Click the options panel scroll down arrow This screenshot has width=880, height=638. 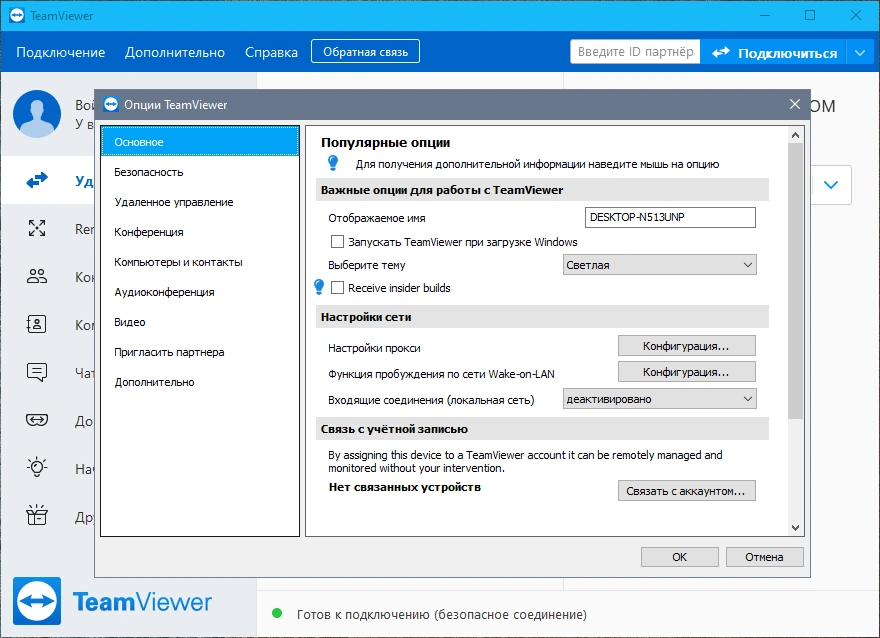[795, 527]
